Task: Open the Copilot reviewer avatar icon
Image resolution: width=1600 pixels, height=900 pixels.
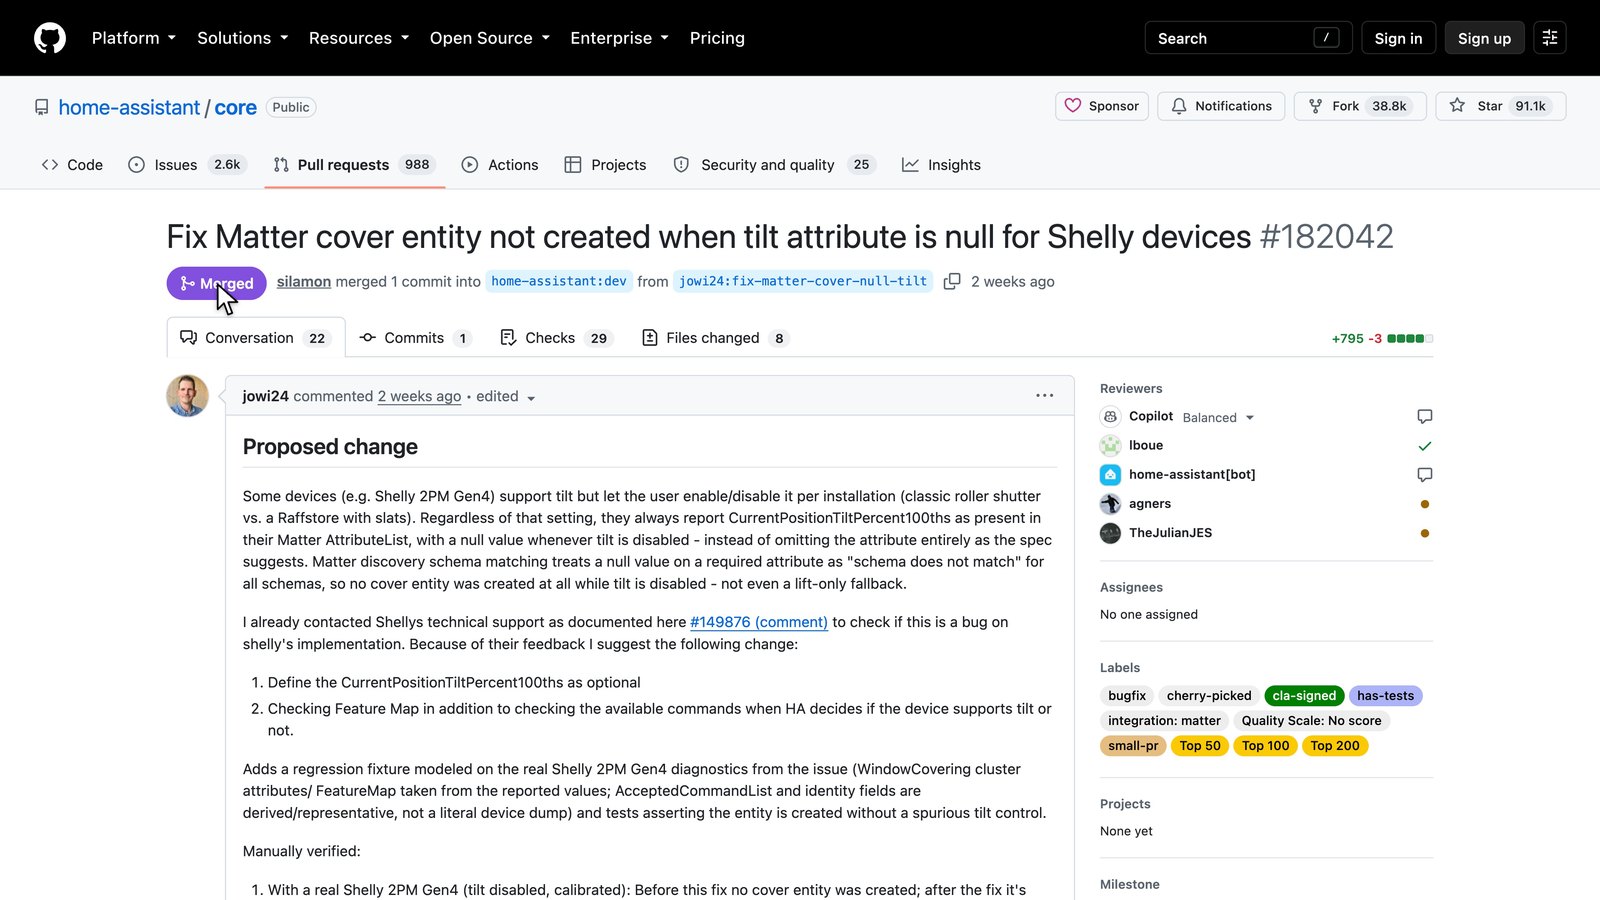Action: [1110, 417]
